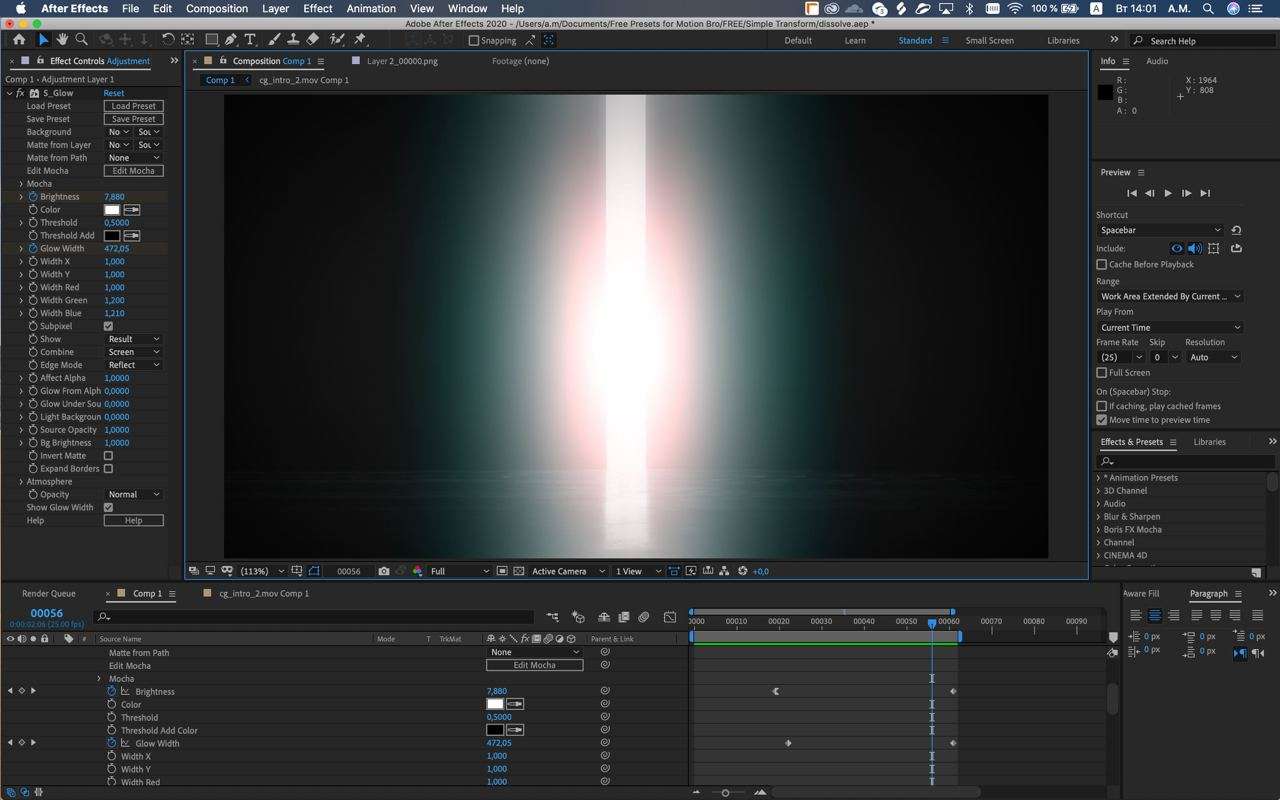The image size is (1280, 800).
Task: Click the Load Preset button
Action: click(133, 106)
